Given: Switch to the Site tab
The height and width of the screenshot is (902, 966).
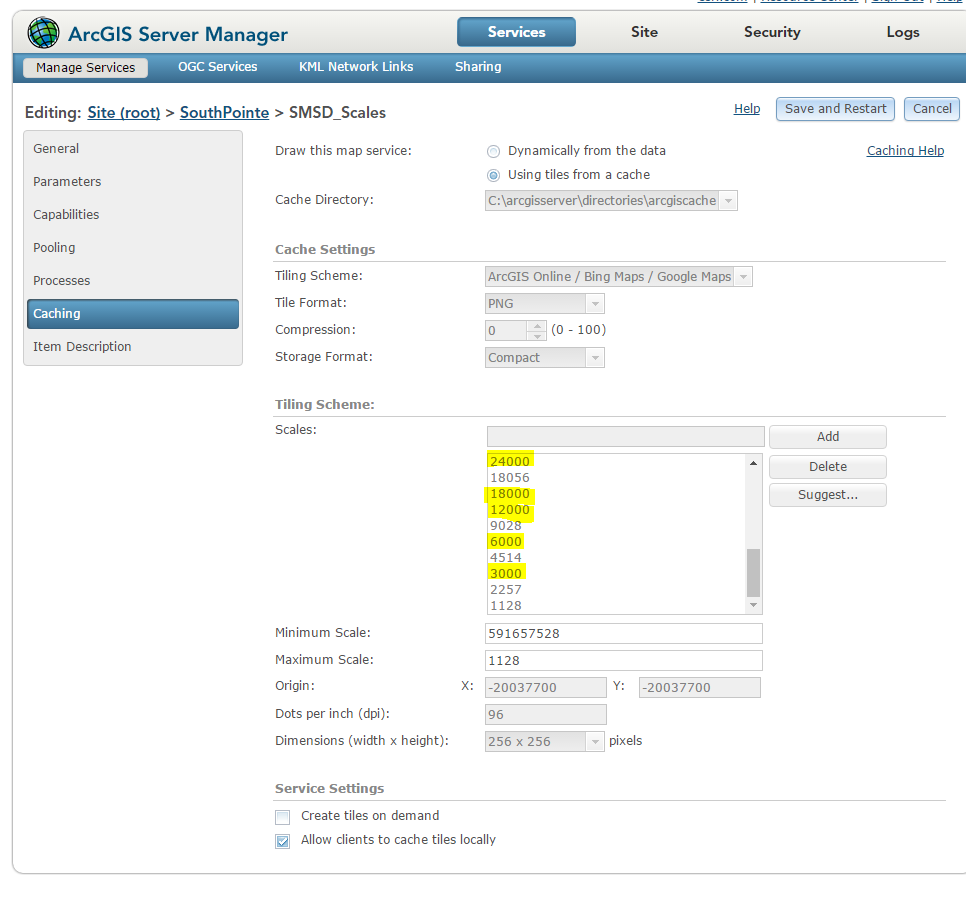Looking at the screenshot, I should point(644,32).
